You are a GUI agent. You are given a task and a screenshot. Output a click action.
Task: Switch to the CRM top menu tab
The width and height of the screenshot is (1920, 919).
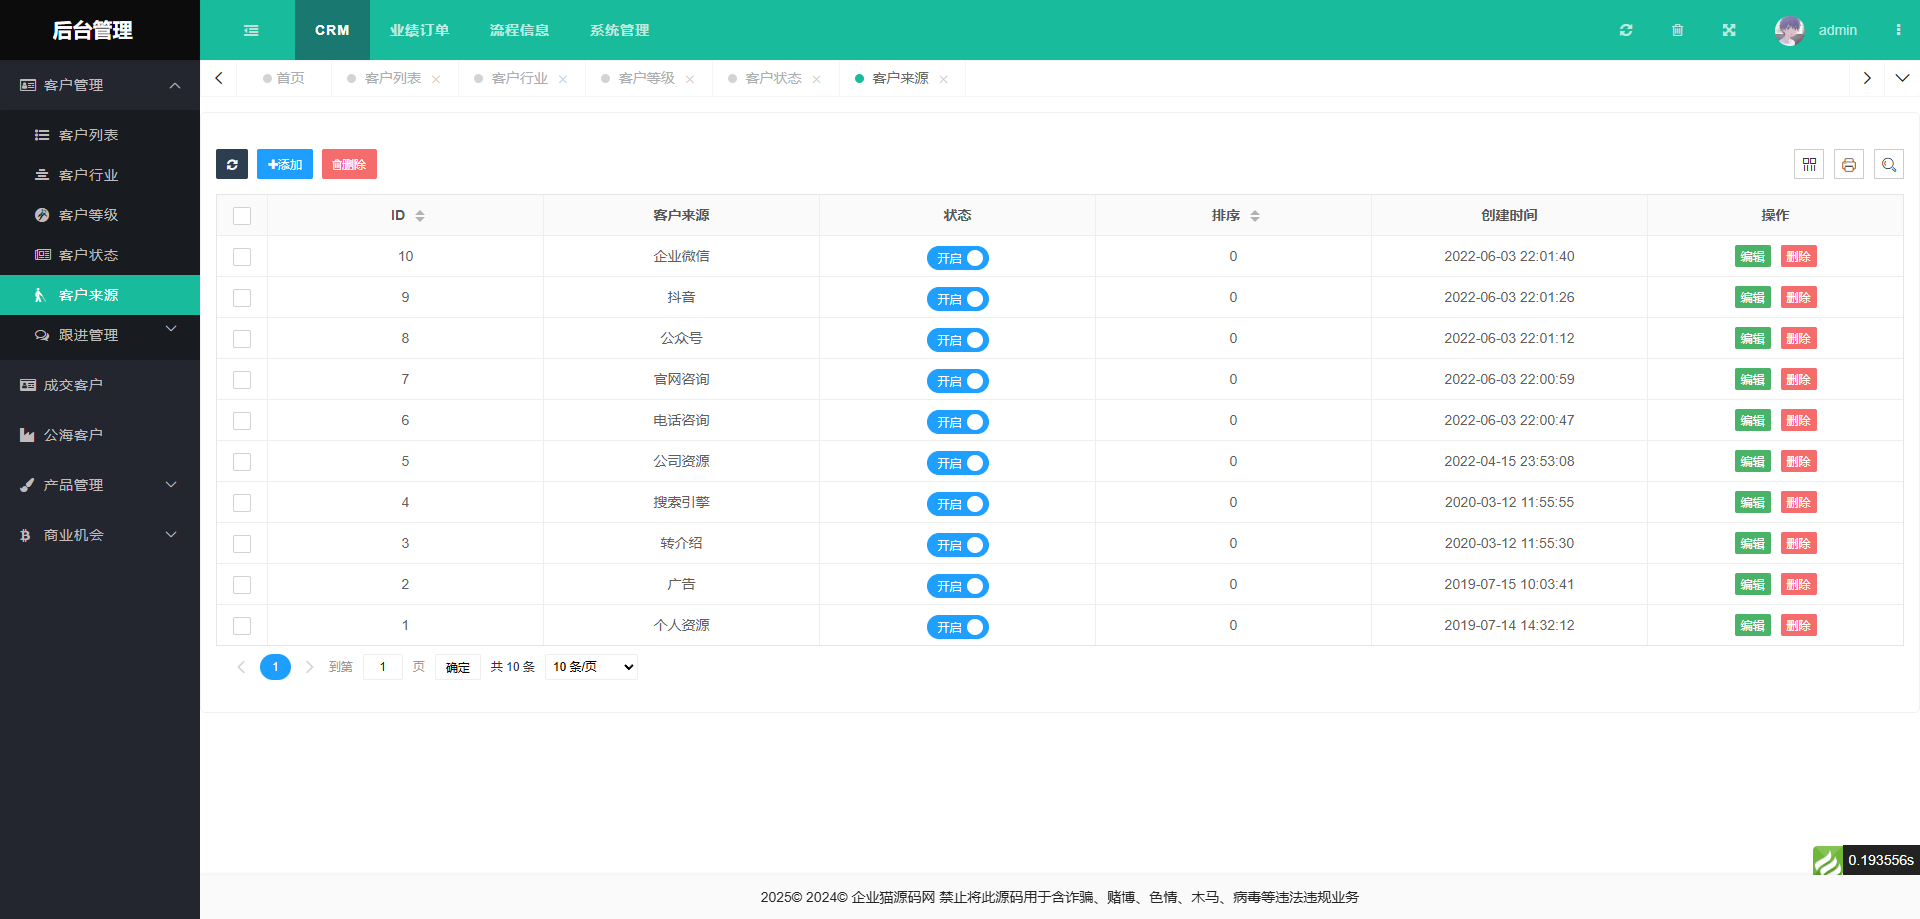tap(332, 30)
